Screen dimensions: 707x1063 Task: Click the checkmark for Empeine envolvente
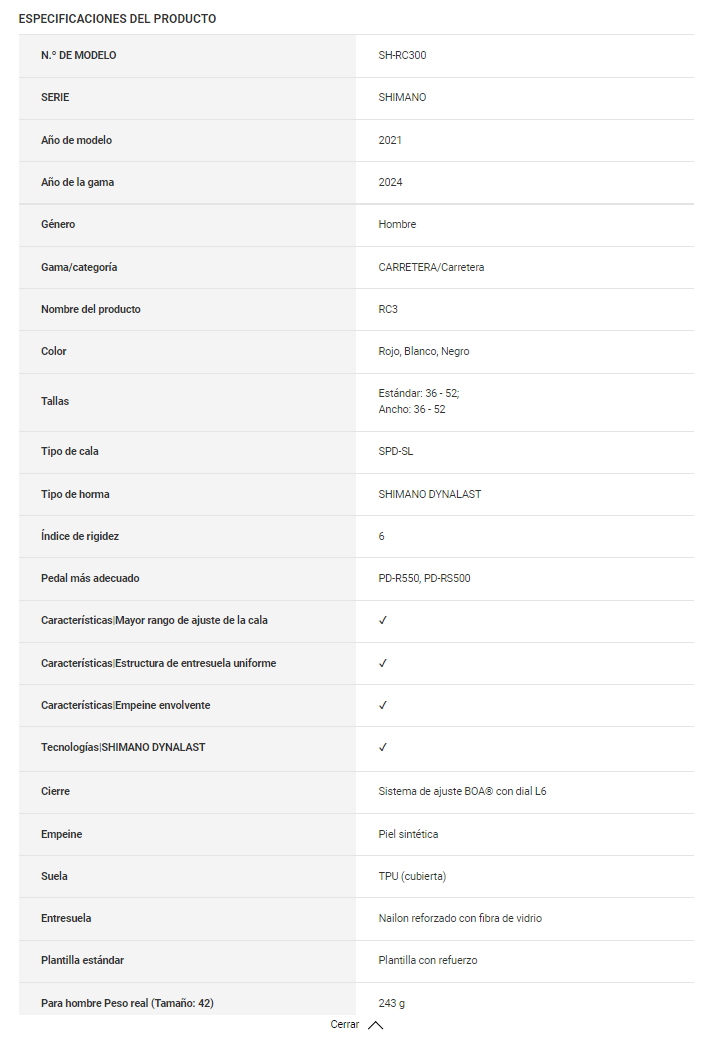383,705
